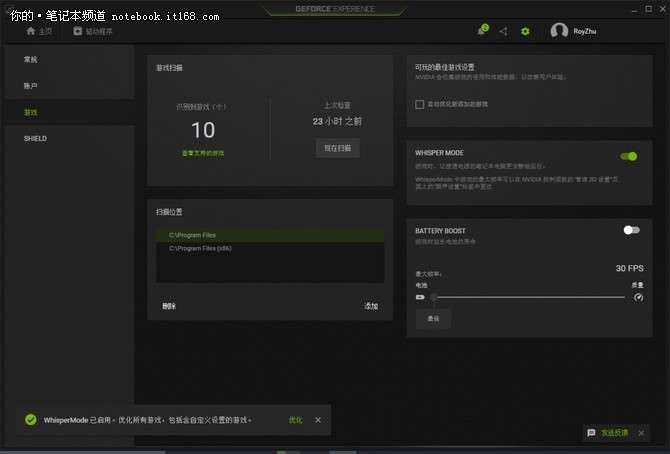Click the 30 FPS value label

(629, 268)
